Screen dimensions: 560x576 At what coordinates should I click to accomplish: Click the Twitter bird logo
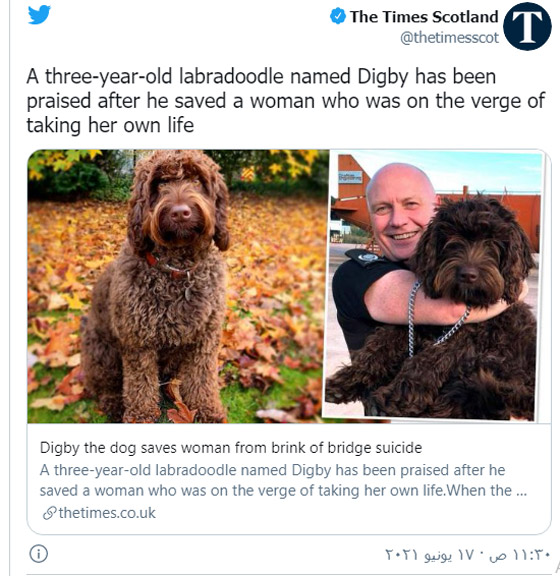coord(39,15)
